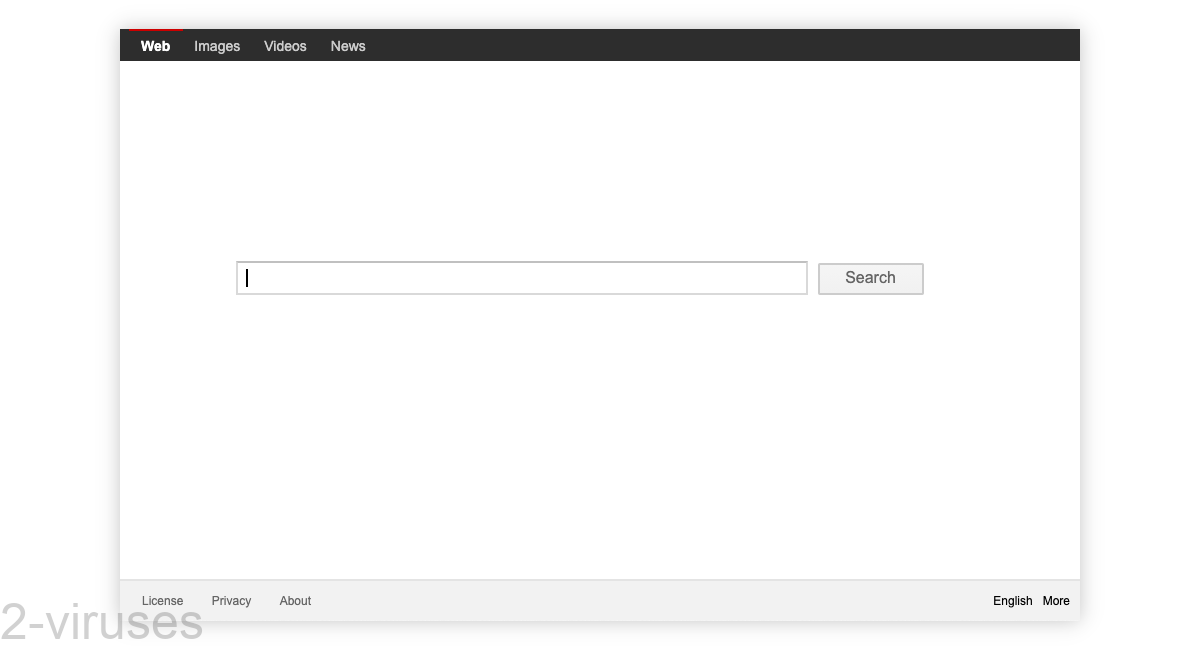Choose Videos from the dark navigation bar
The height and width of the screenshot is (650, 1200).
pos(285,46)
